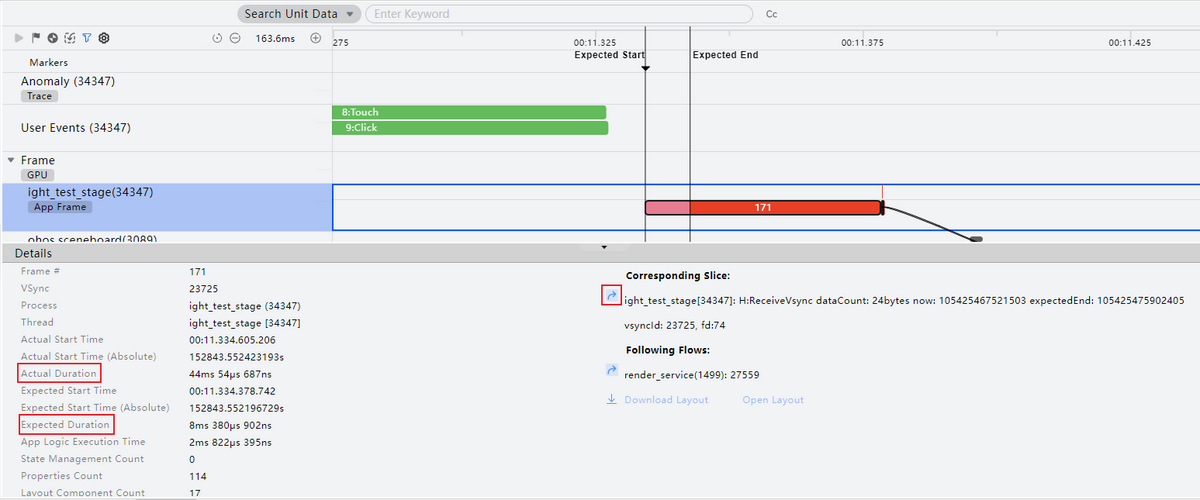Zoom in with the plus icon
The height and width of the screenshot is (500, 1200).
pos(316,38)
